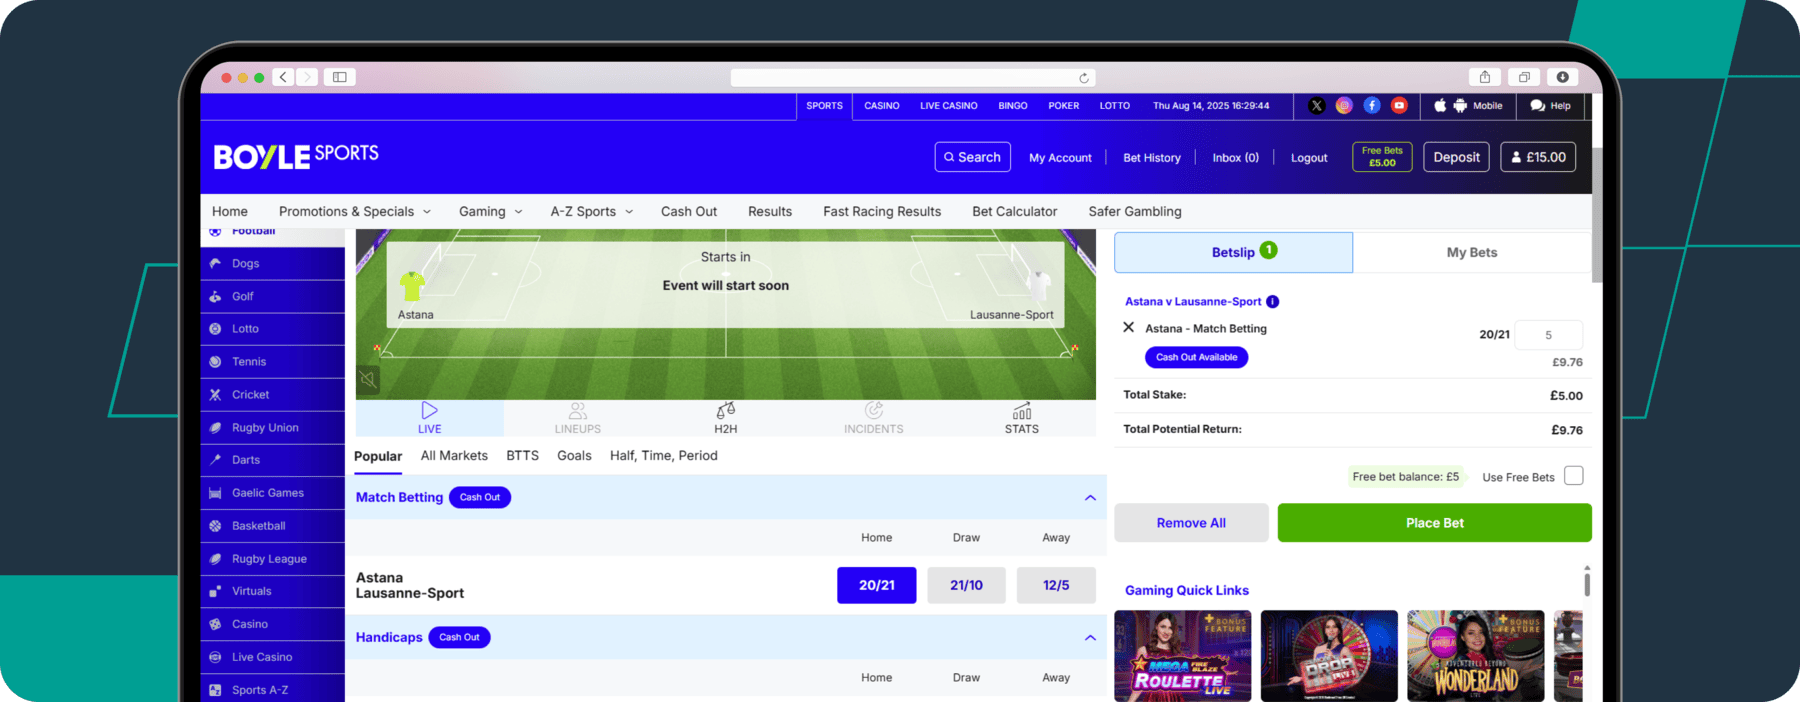1800x702 pixels.
Task: Open the Free Bets £5.00 button
Action: (x=1382, y=157)
